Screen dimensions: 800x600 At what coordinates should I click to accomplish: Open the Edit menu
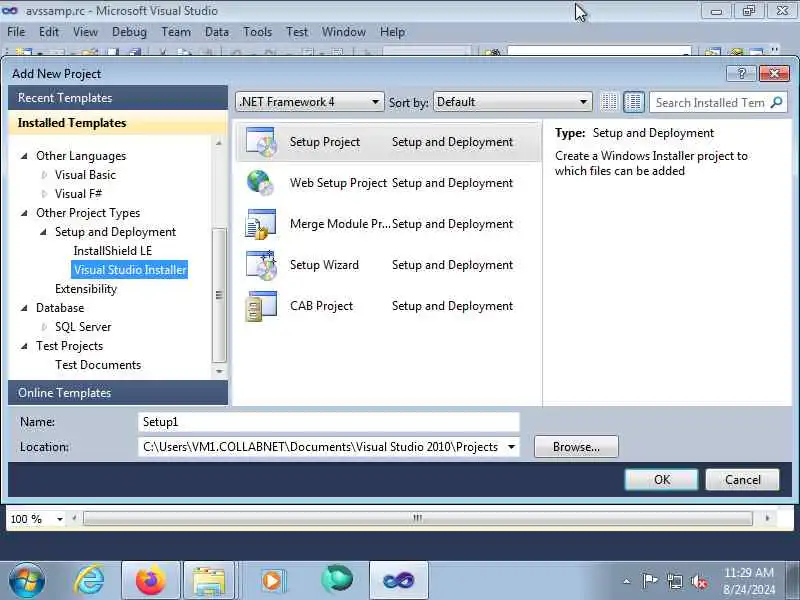point(49,32)
